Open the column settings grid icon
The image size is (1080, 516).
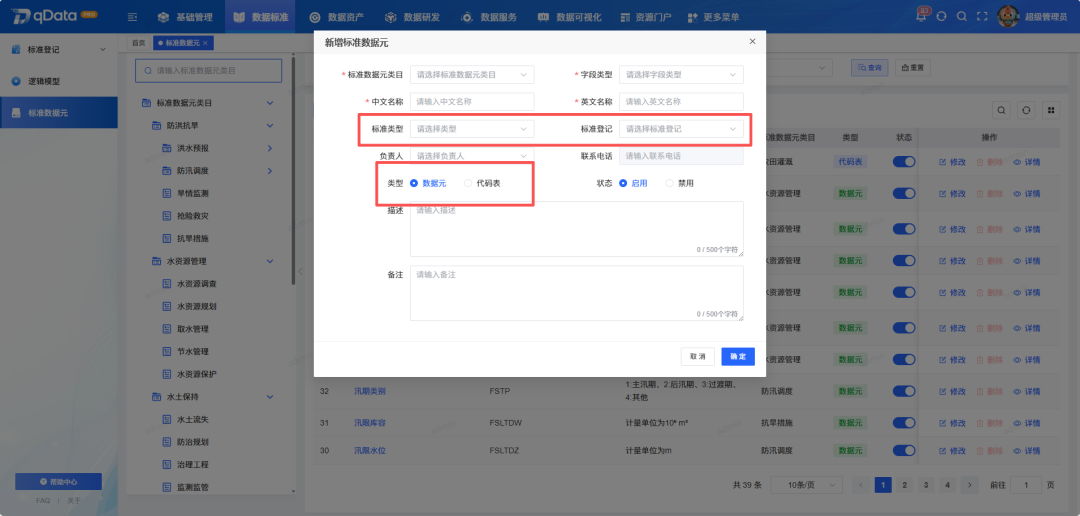click(x=1050, y=110)
